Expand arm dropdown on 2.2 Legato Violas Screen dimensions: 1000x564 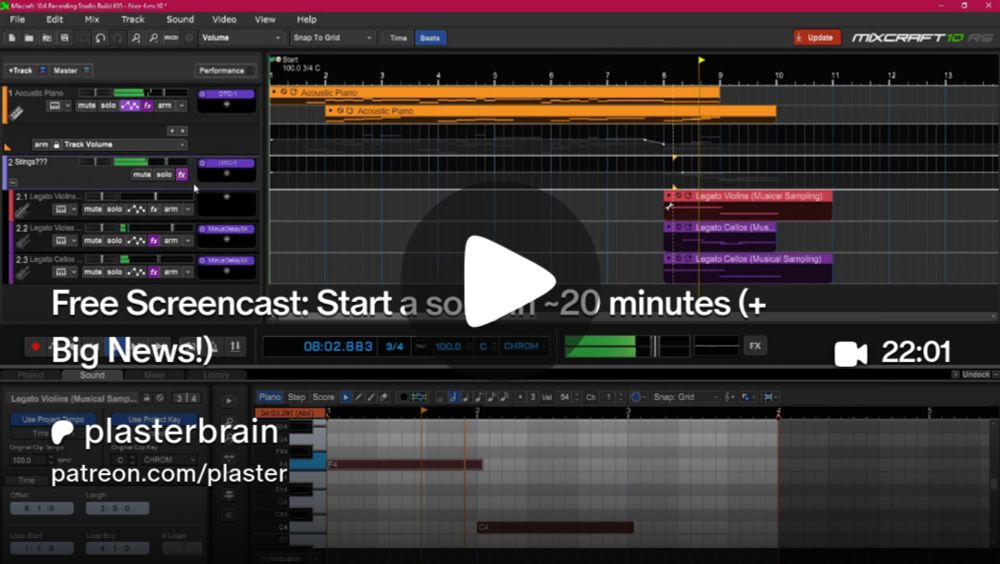click(x=188, y=241)
